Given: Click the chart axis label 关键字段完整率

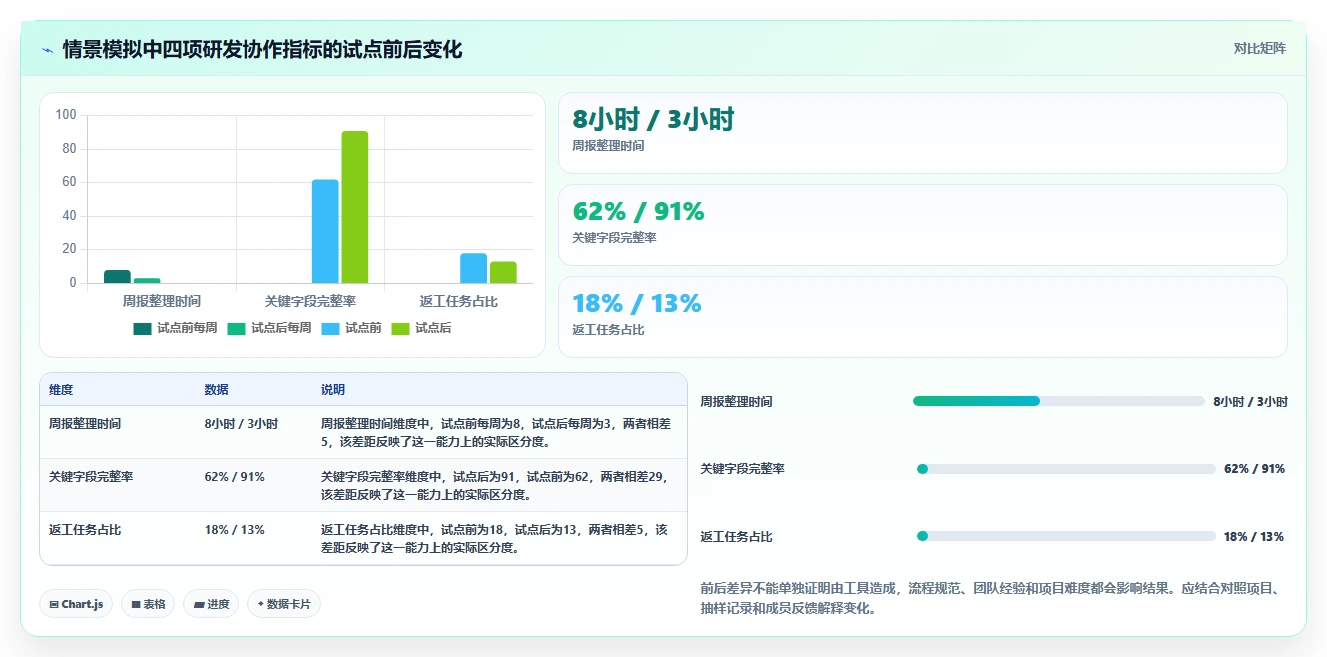Looking at the screenshot, I should [310, 301].
